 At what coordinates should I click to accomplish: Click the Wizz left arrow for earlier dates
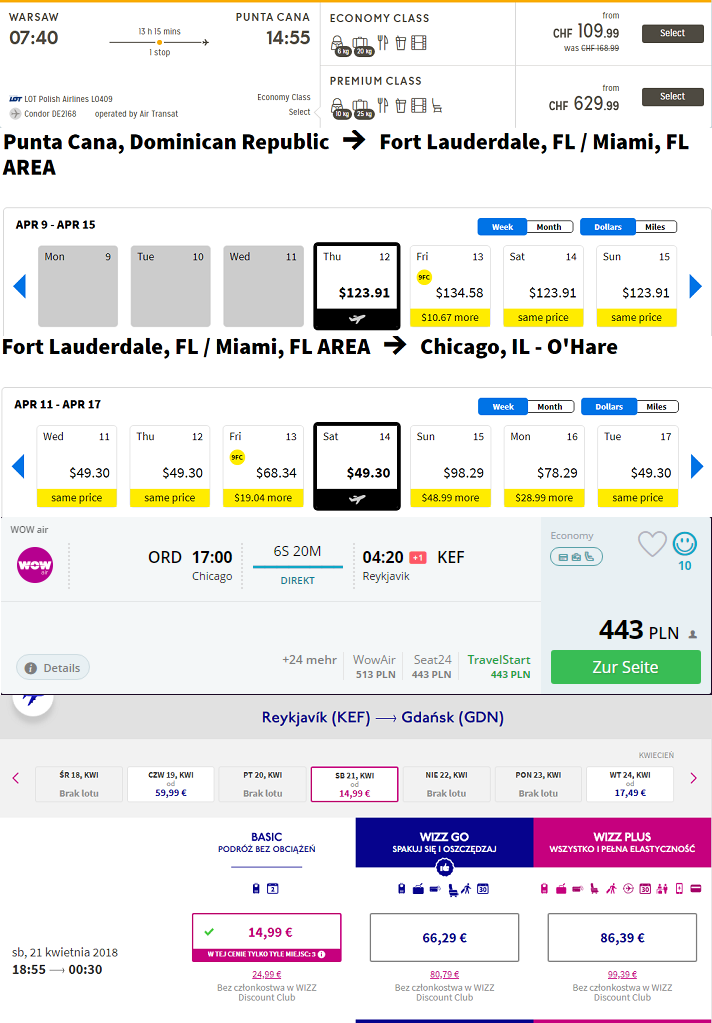pyautogui.click(x=16, y=778)
